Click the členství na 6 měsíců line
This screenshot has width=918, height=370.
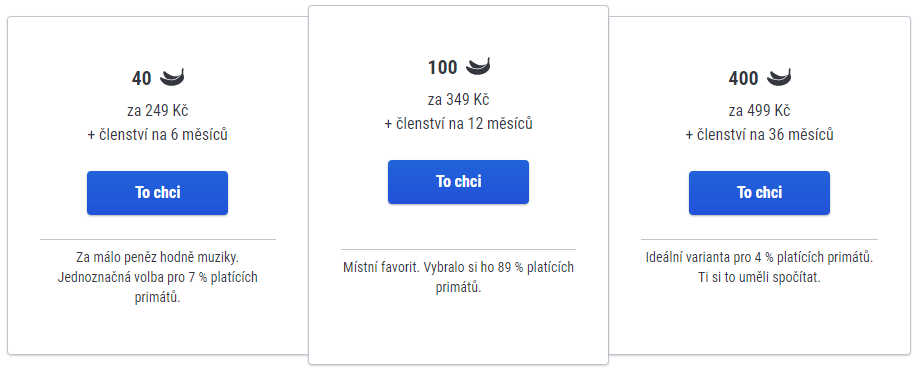(x=157, y=135)
